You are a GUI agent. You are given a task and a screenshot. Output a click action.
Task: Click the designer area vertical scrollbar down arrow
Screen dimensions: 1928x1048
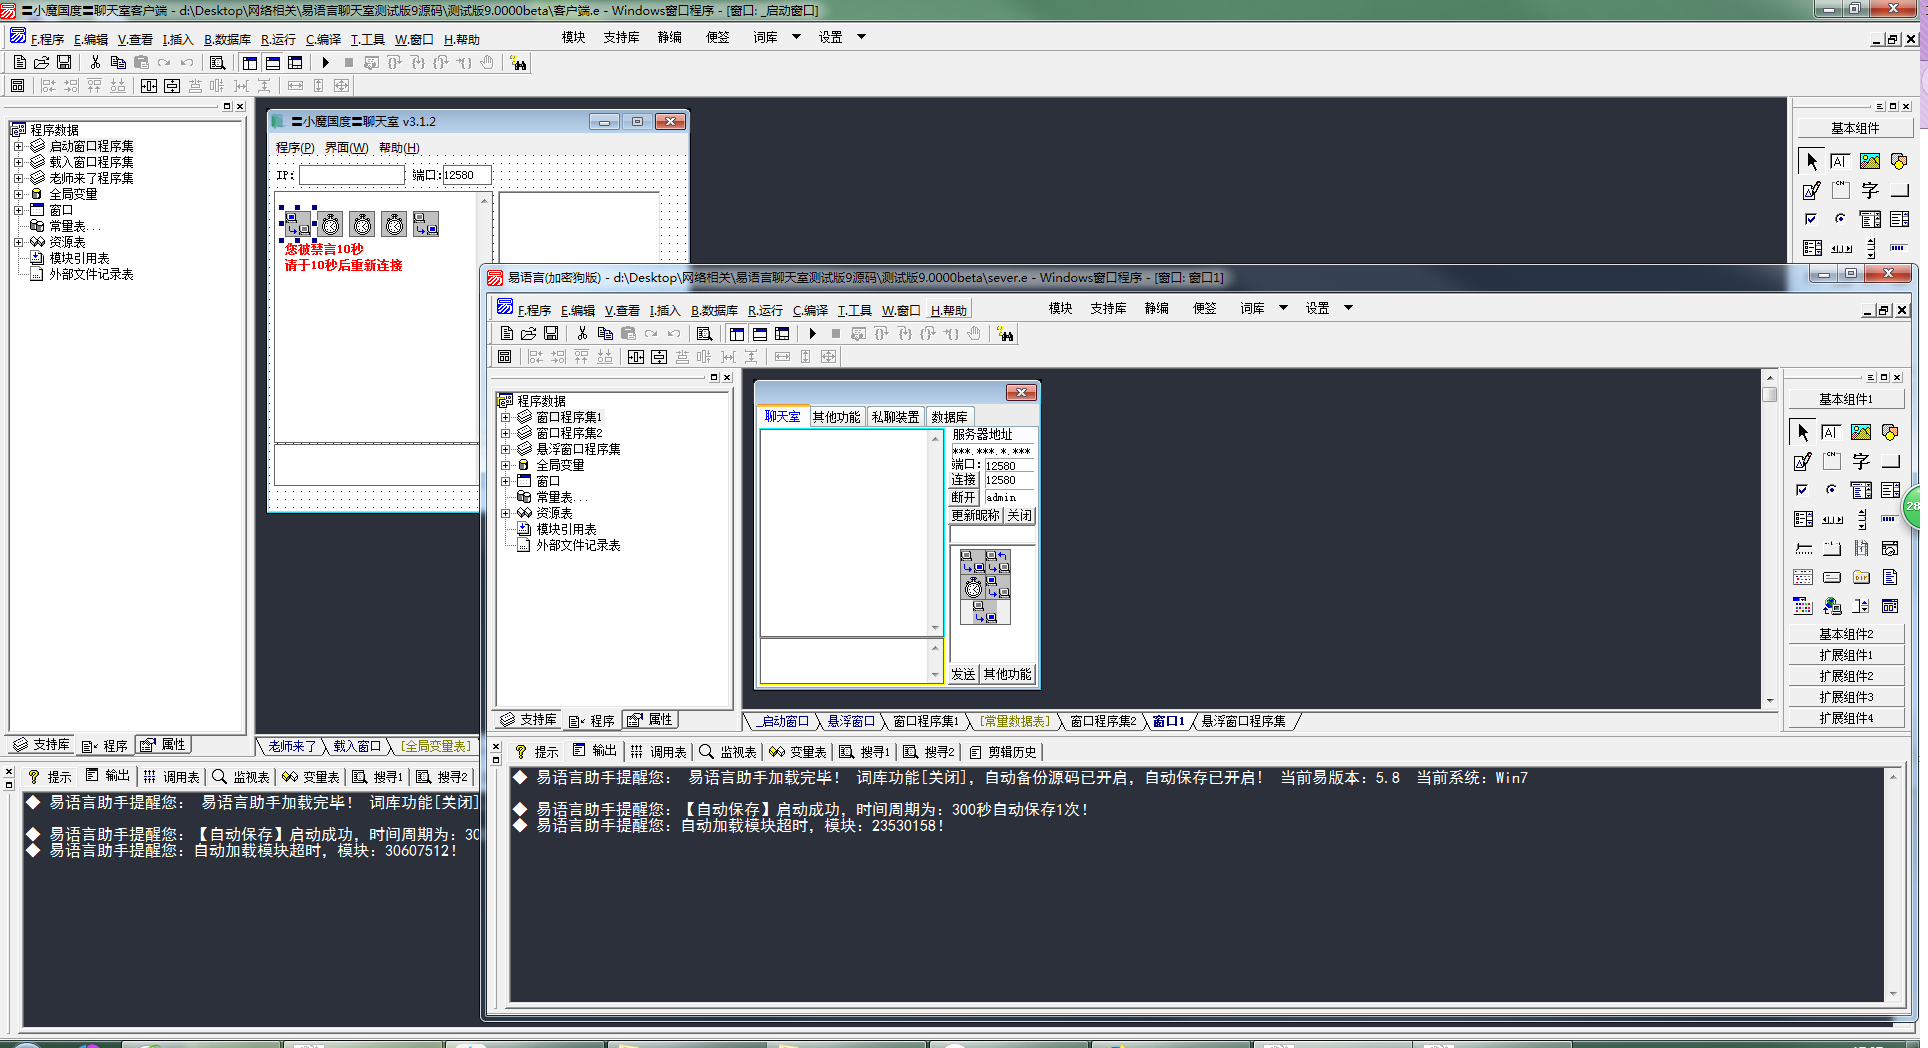(1770, 701)
